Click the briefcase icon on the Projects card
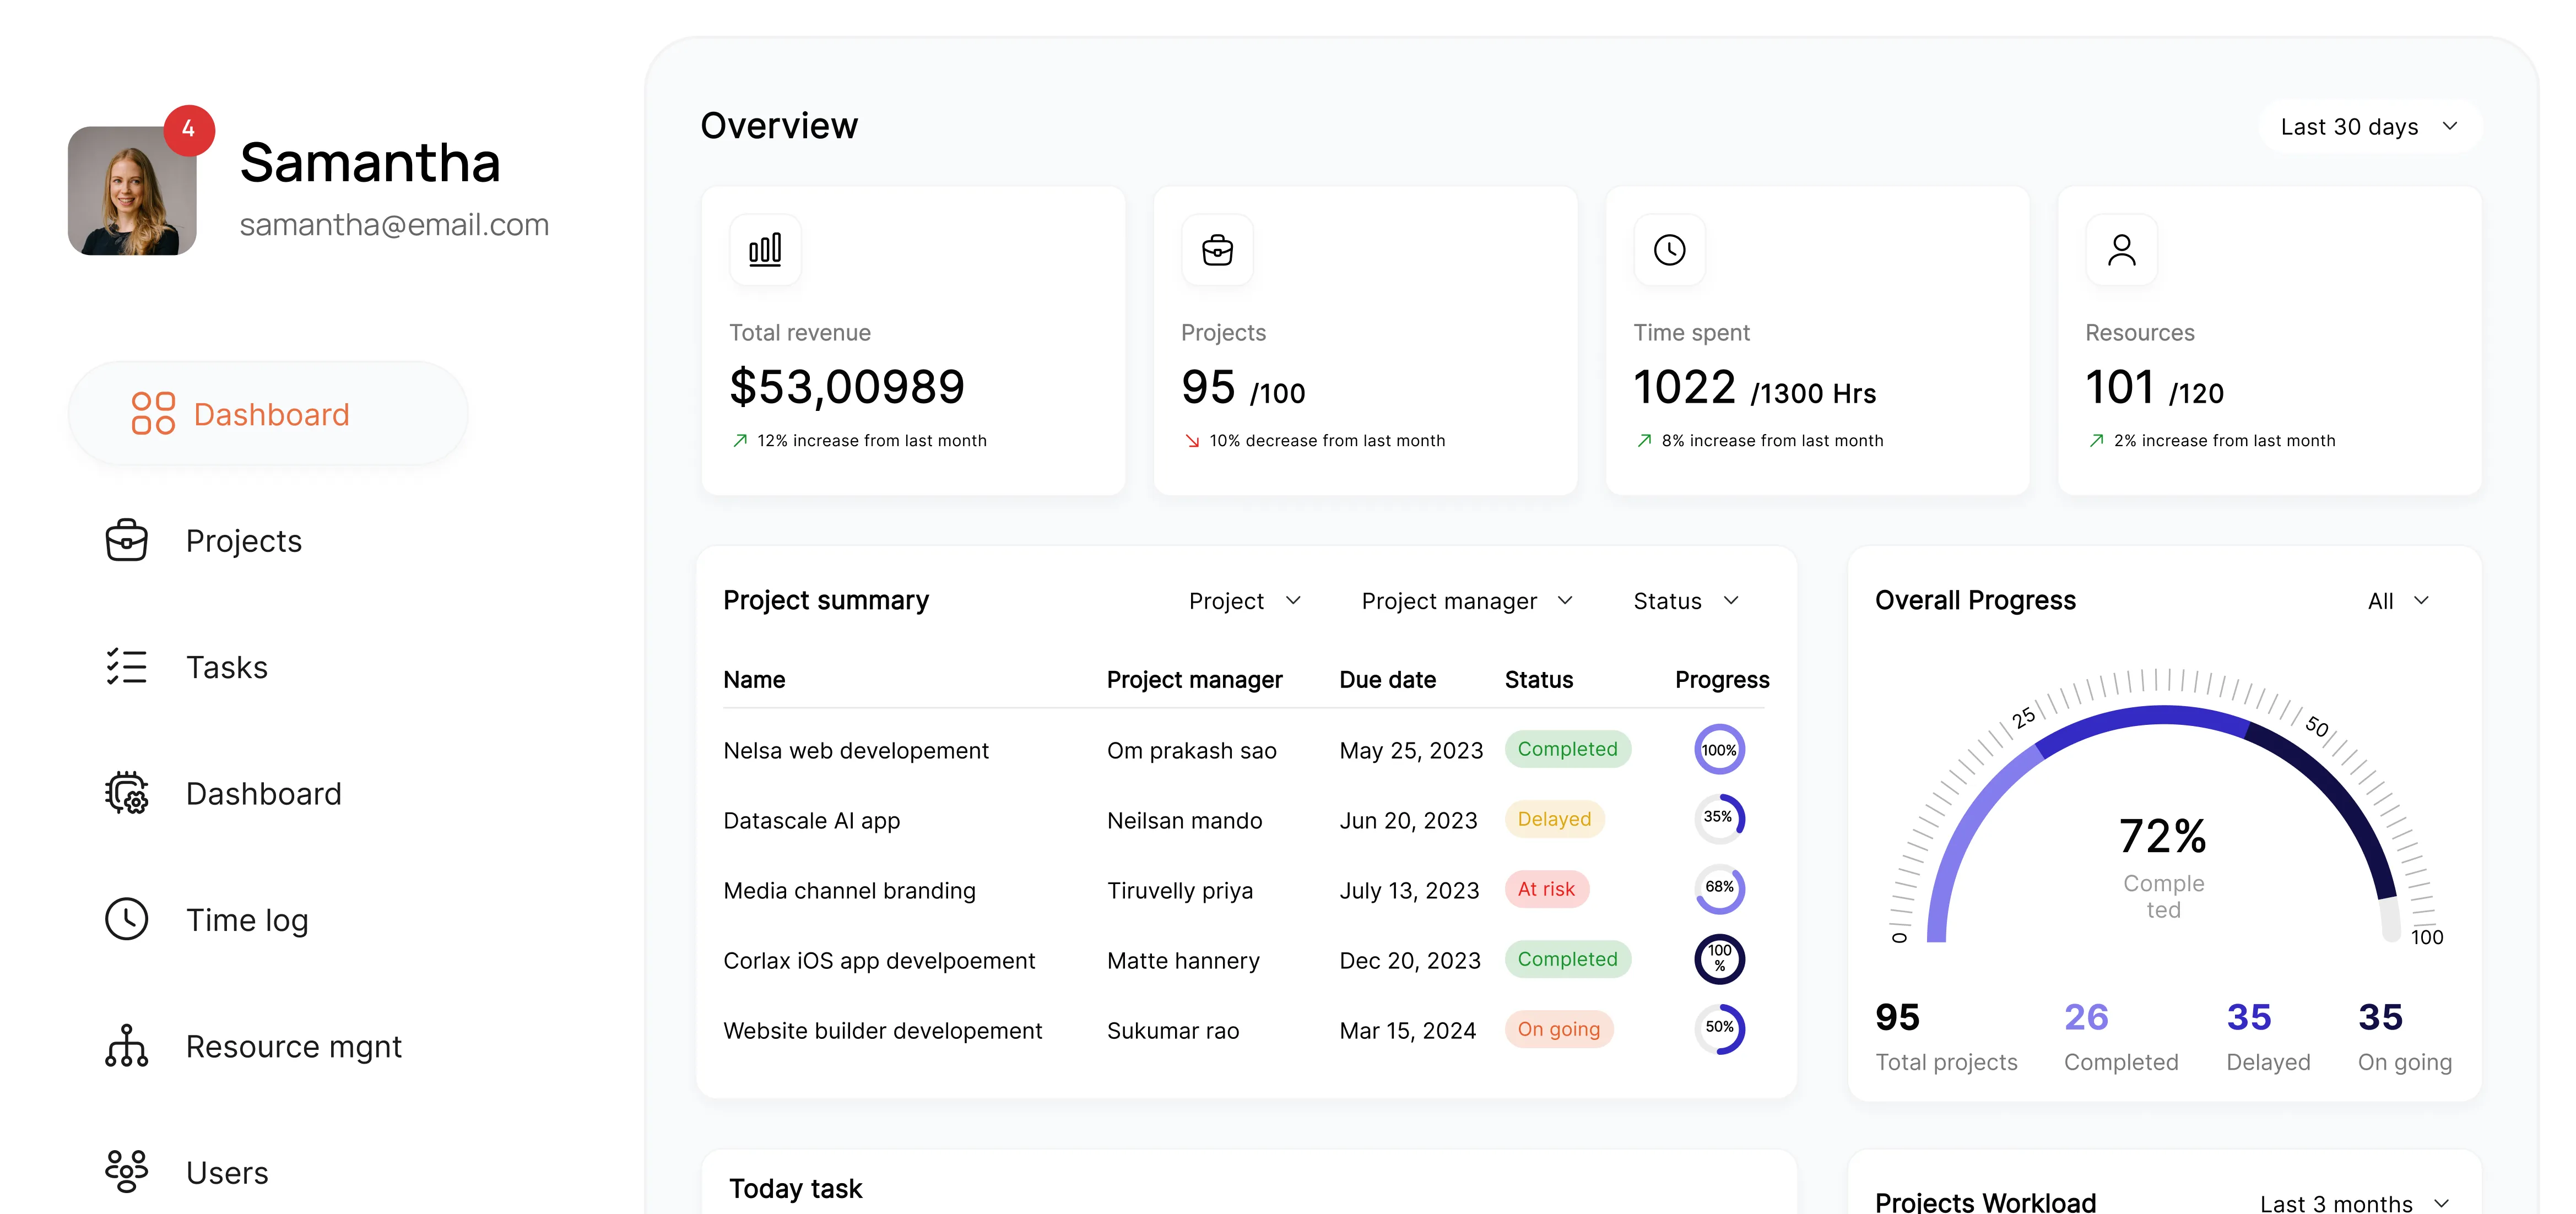The width and height of the screenshot is (2576, 1214). (1217, 250)
